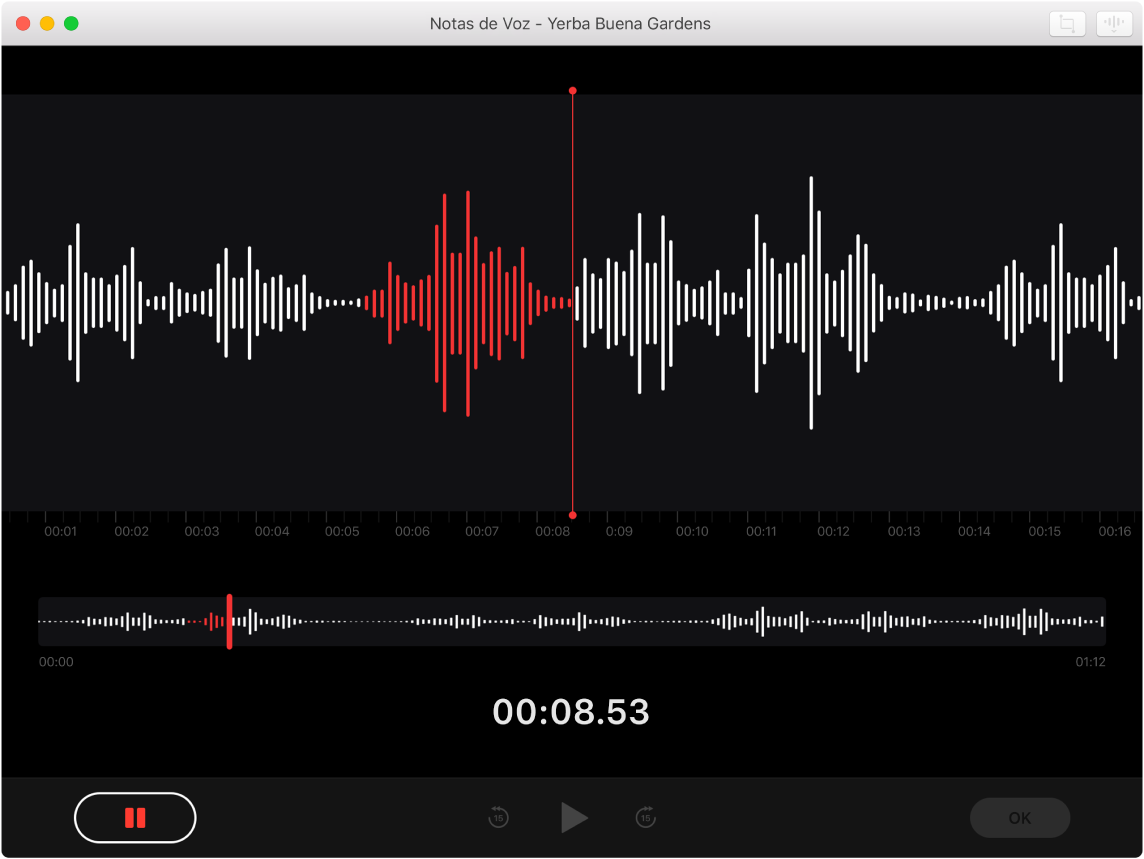1144x859 pixels.
Task: Click the green full screen button
Action: click(x=71, y=23)
